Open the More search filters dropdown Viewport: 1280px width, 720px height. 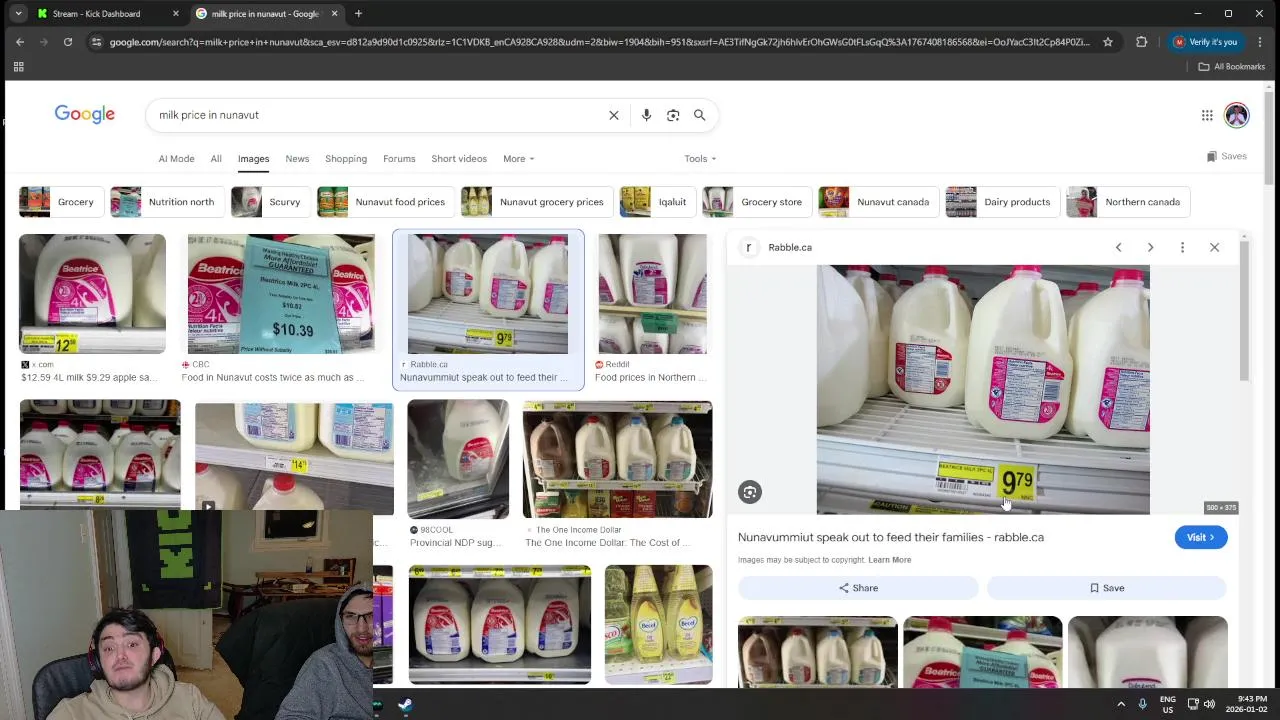point(518,159)
